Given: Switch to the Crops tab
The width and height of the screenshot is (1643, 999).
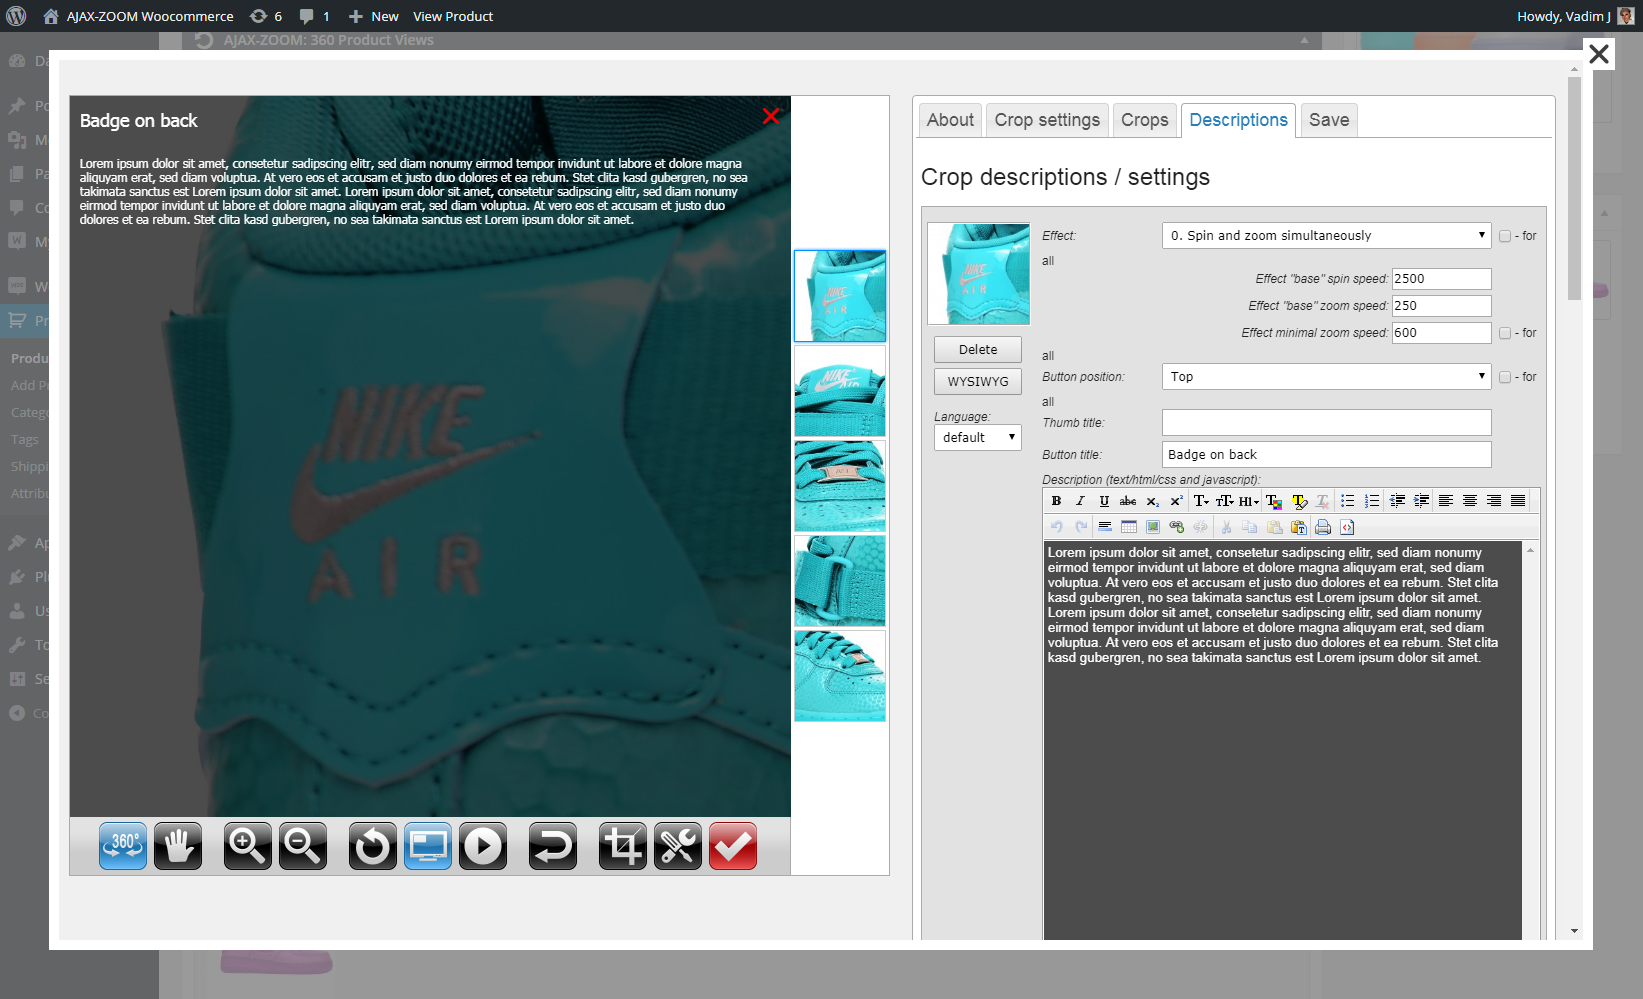Looking at the screenshot, I should coord(1144,120).
